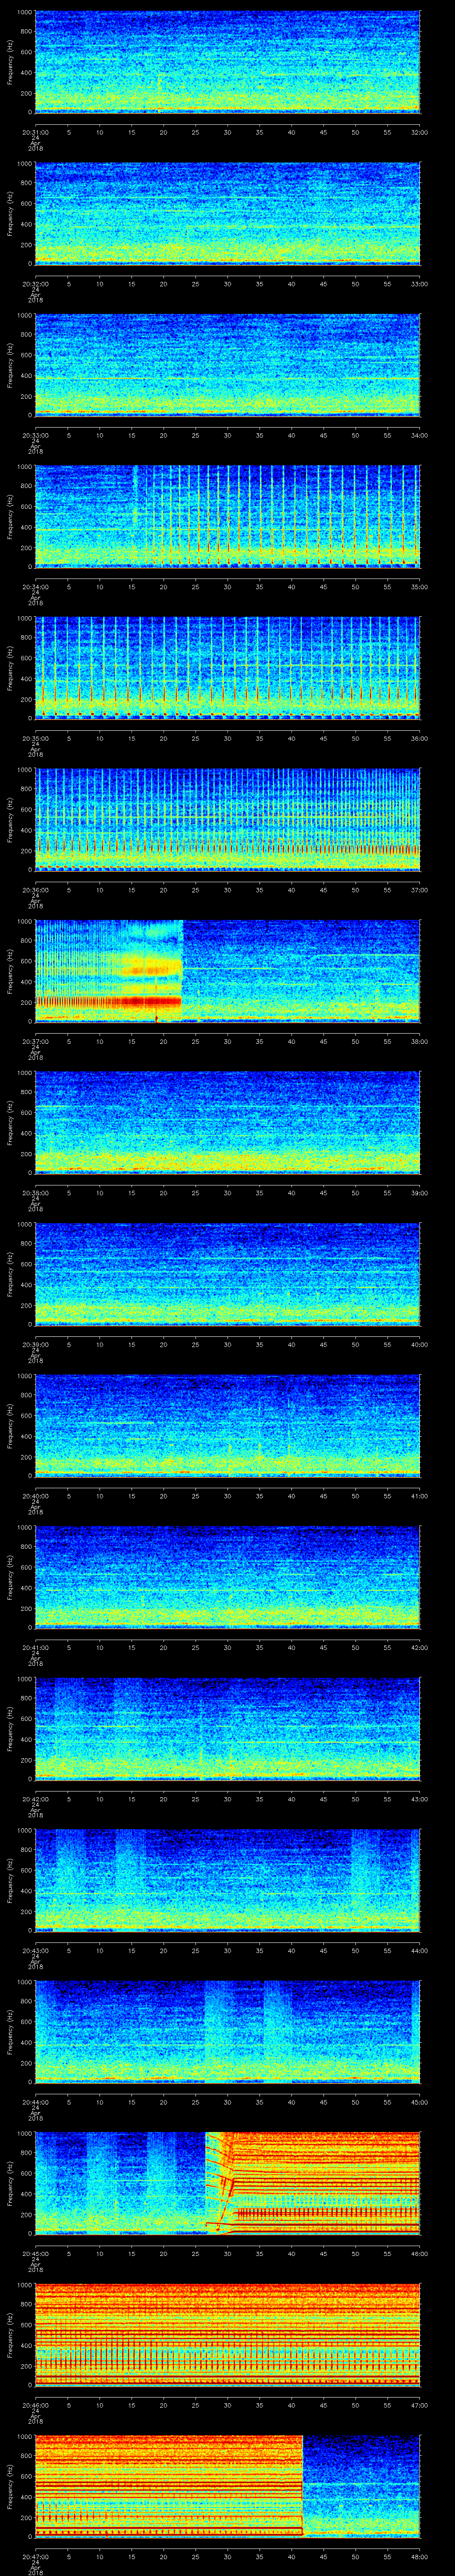Open the dense pulse spectrogram starting at 20:36:00
Image resolution: width=455 pixels, height=2576 pixels.
point(227,818)
